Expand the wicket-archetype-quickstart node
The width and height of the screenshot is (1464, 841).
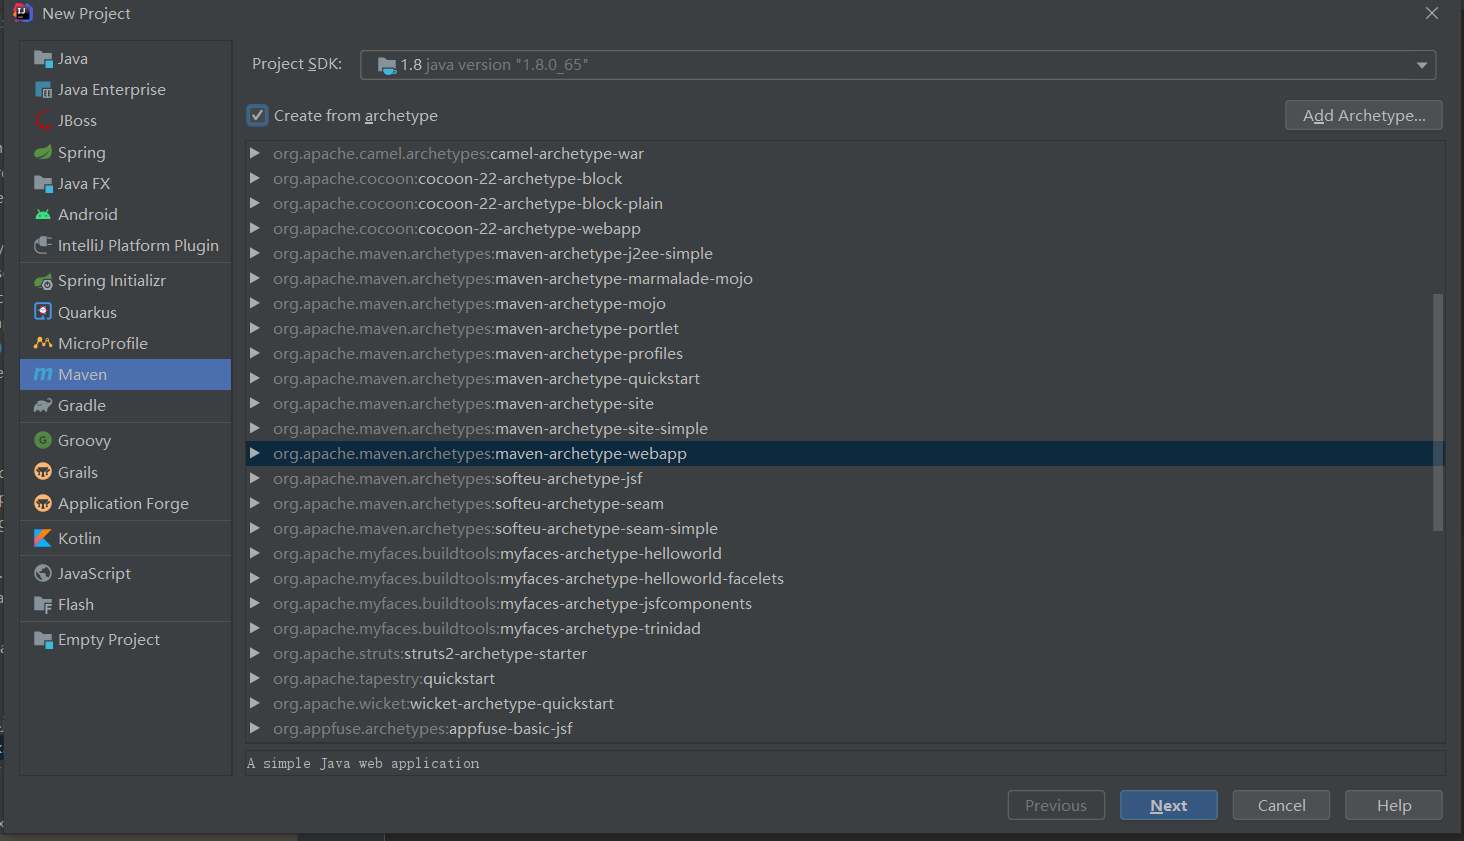pyautogui.click(x=255, y=703)
